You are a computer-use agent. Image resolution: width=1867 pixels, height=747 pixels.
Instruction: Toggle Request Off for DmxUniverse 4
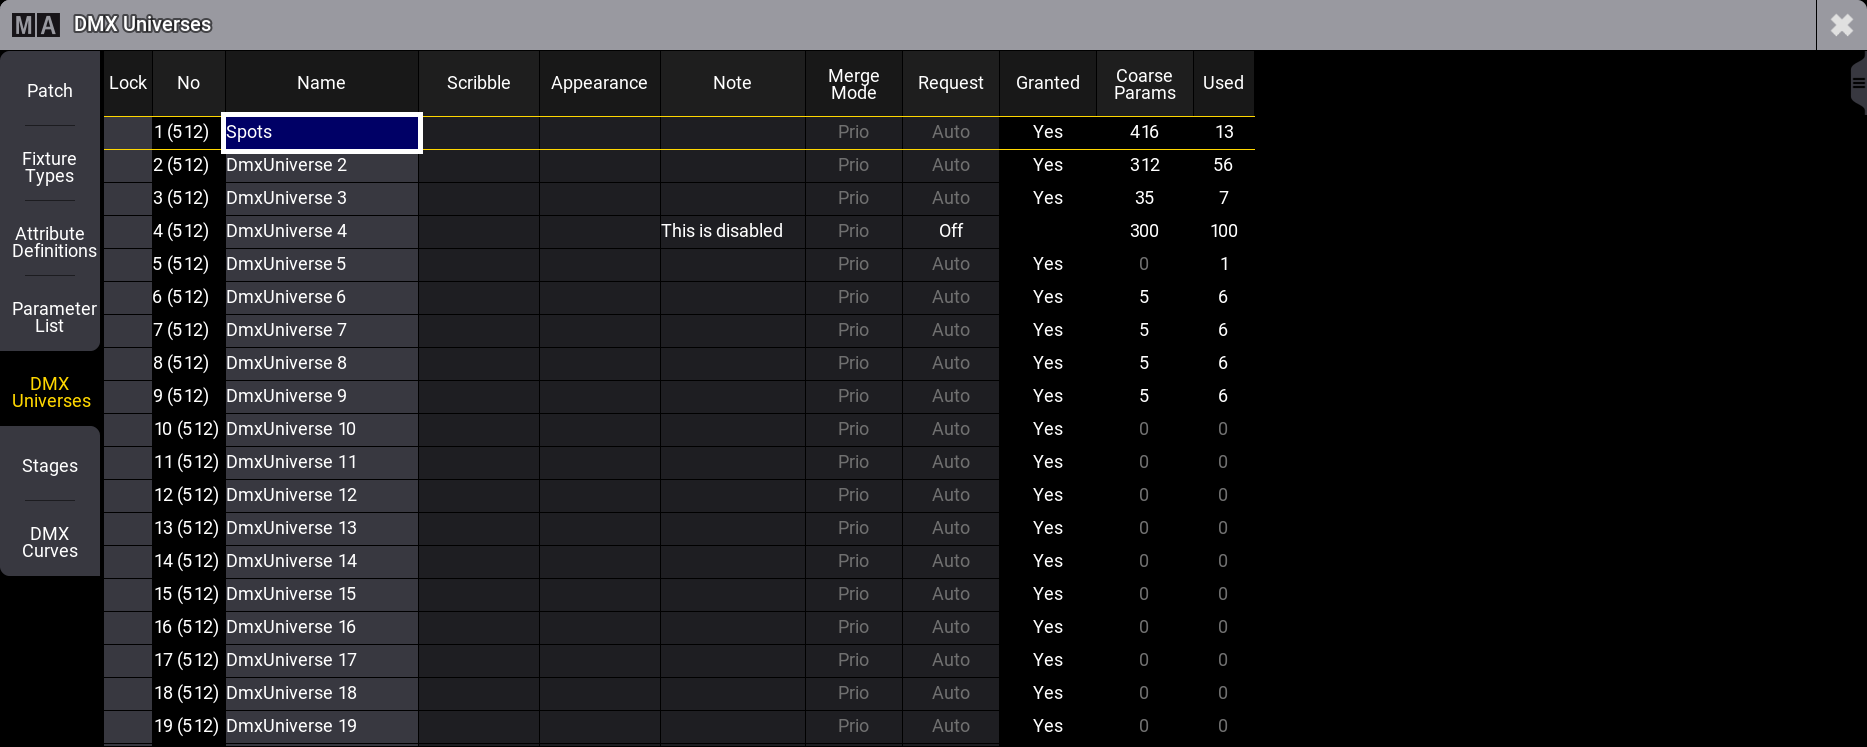(x=950, y=231)
